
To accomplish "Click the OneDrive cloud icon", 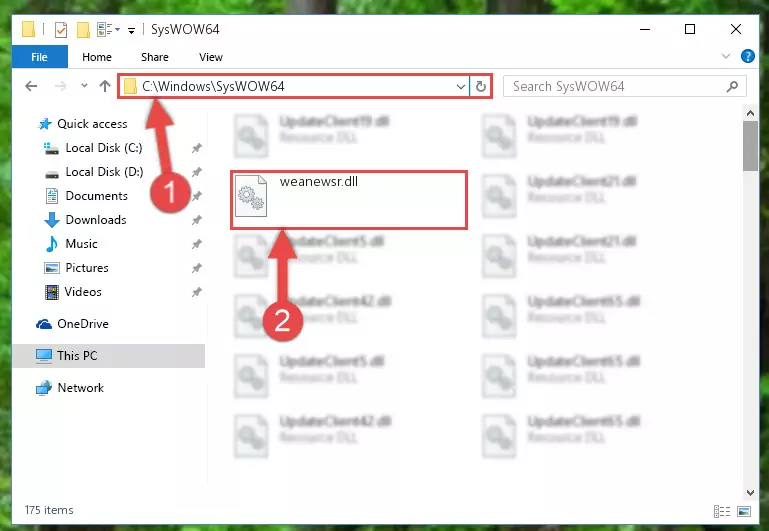I will click(x=44, y=324).
